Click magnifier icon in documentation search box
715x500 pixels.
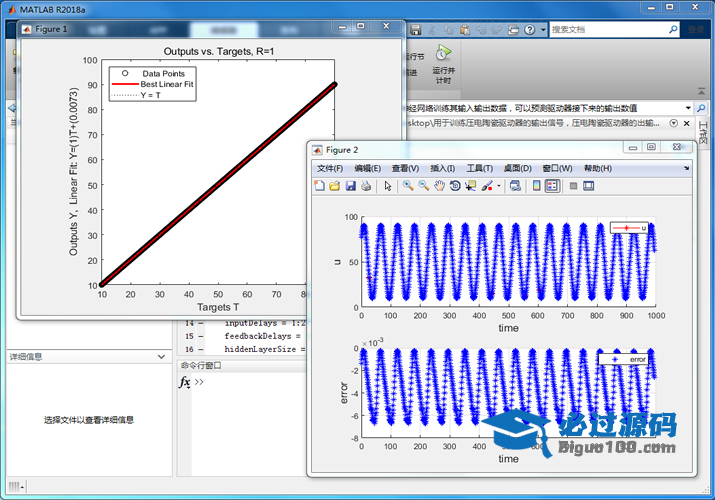click(673, 30)
